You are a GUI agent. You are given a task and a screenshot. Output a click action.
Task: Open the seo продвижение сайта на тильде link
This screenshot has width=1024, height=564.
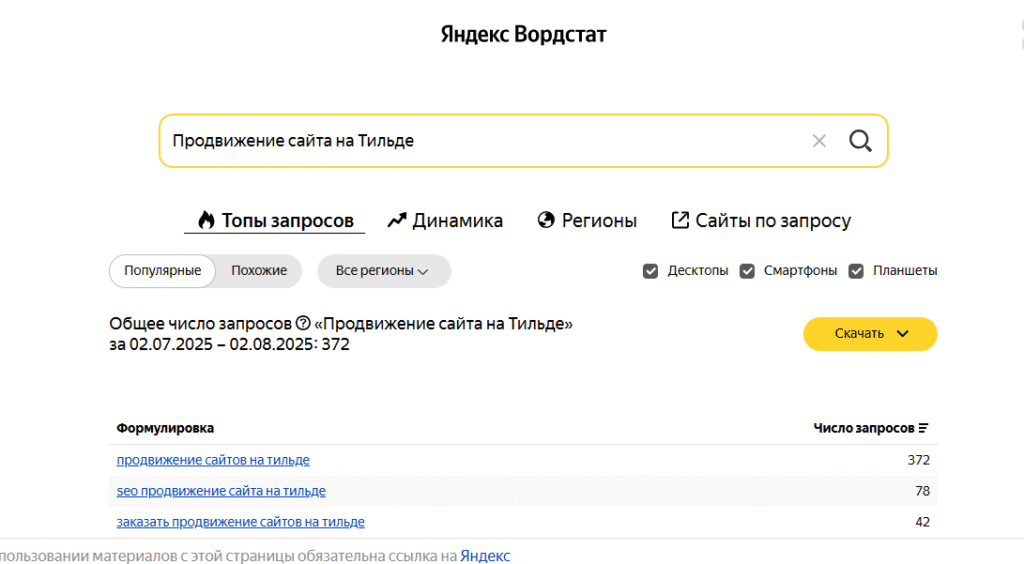click(x=221, y=491)
